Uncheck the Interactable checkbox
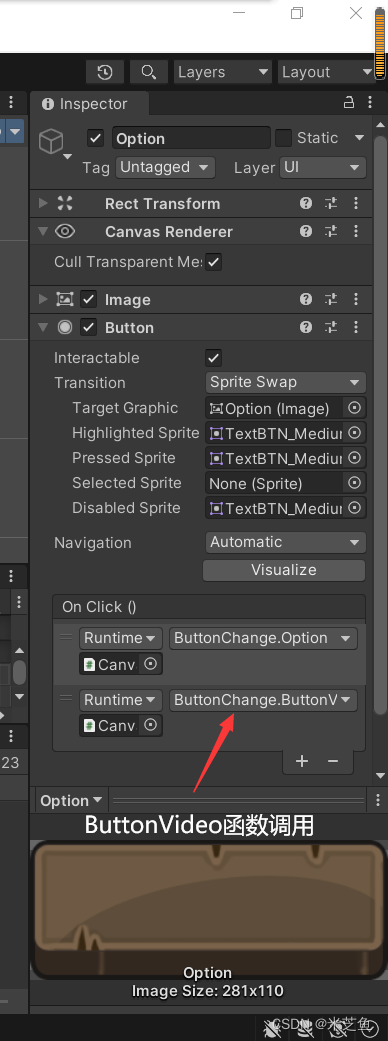The width and height of the screenshot is (388, 1041). 213,358
